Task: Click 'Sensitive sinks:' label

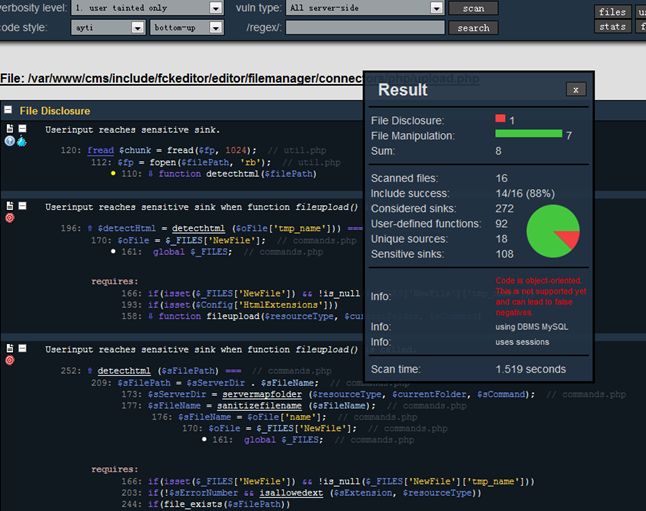Action: (407, 254)
